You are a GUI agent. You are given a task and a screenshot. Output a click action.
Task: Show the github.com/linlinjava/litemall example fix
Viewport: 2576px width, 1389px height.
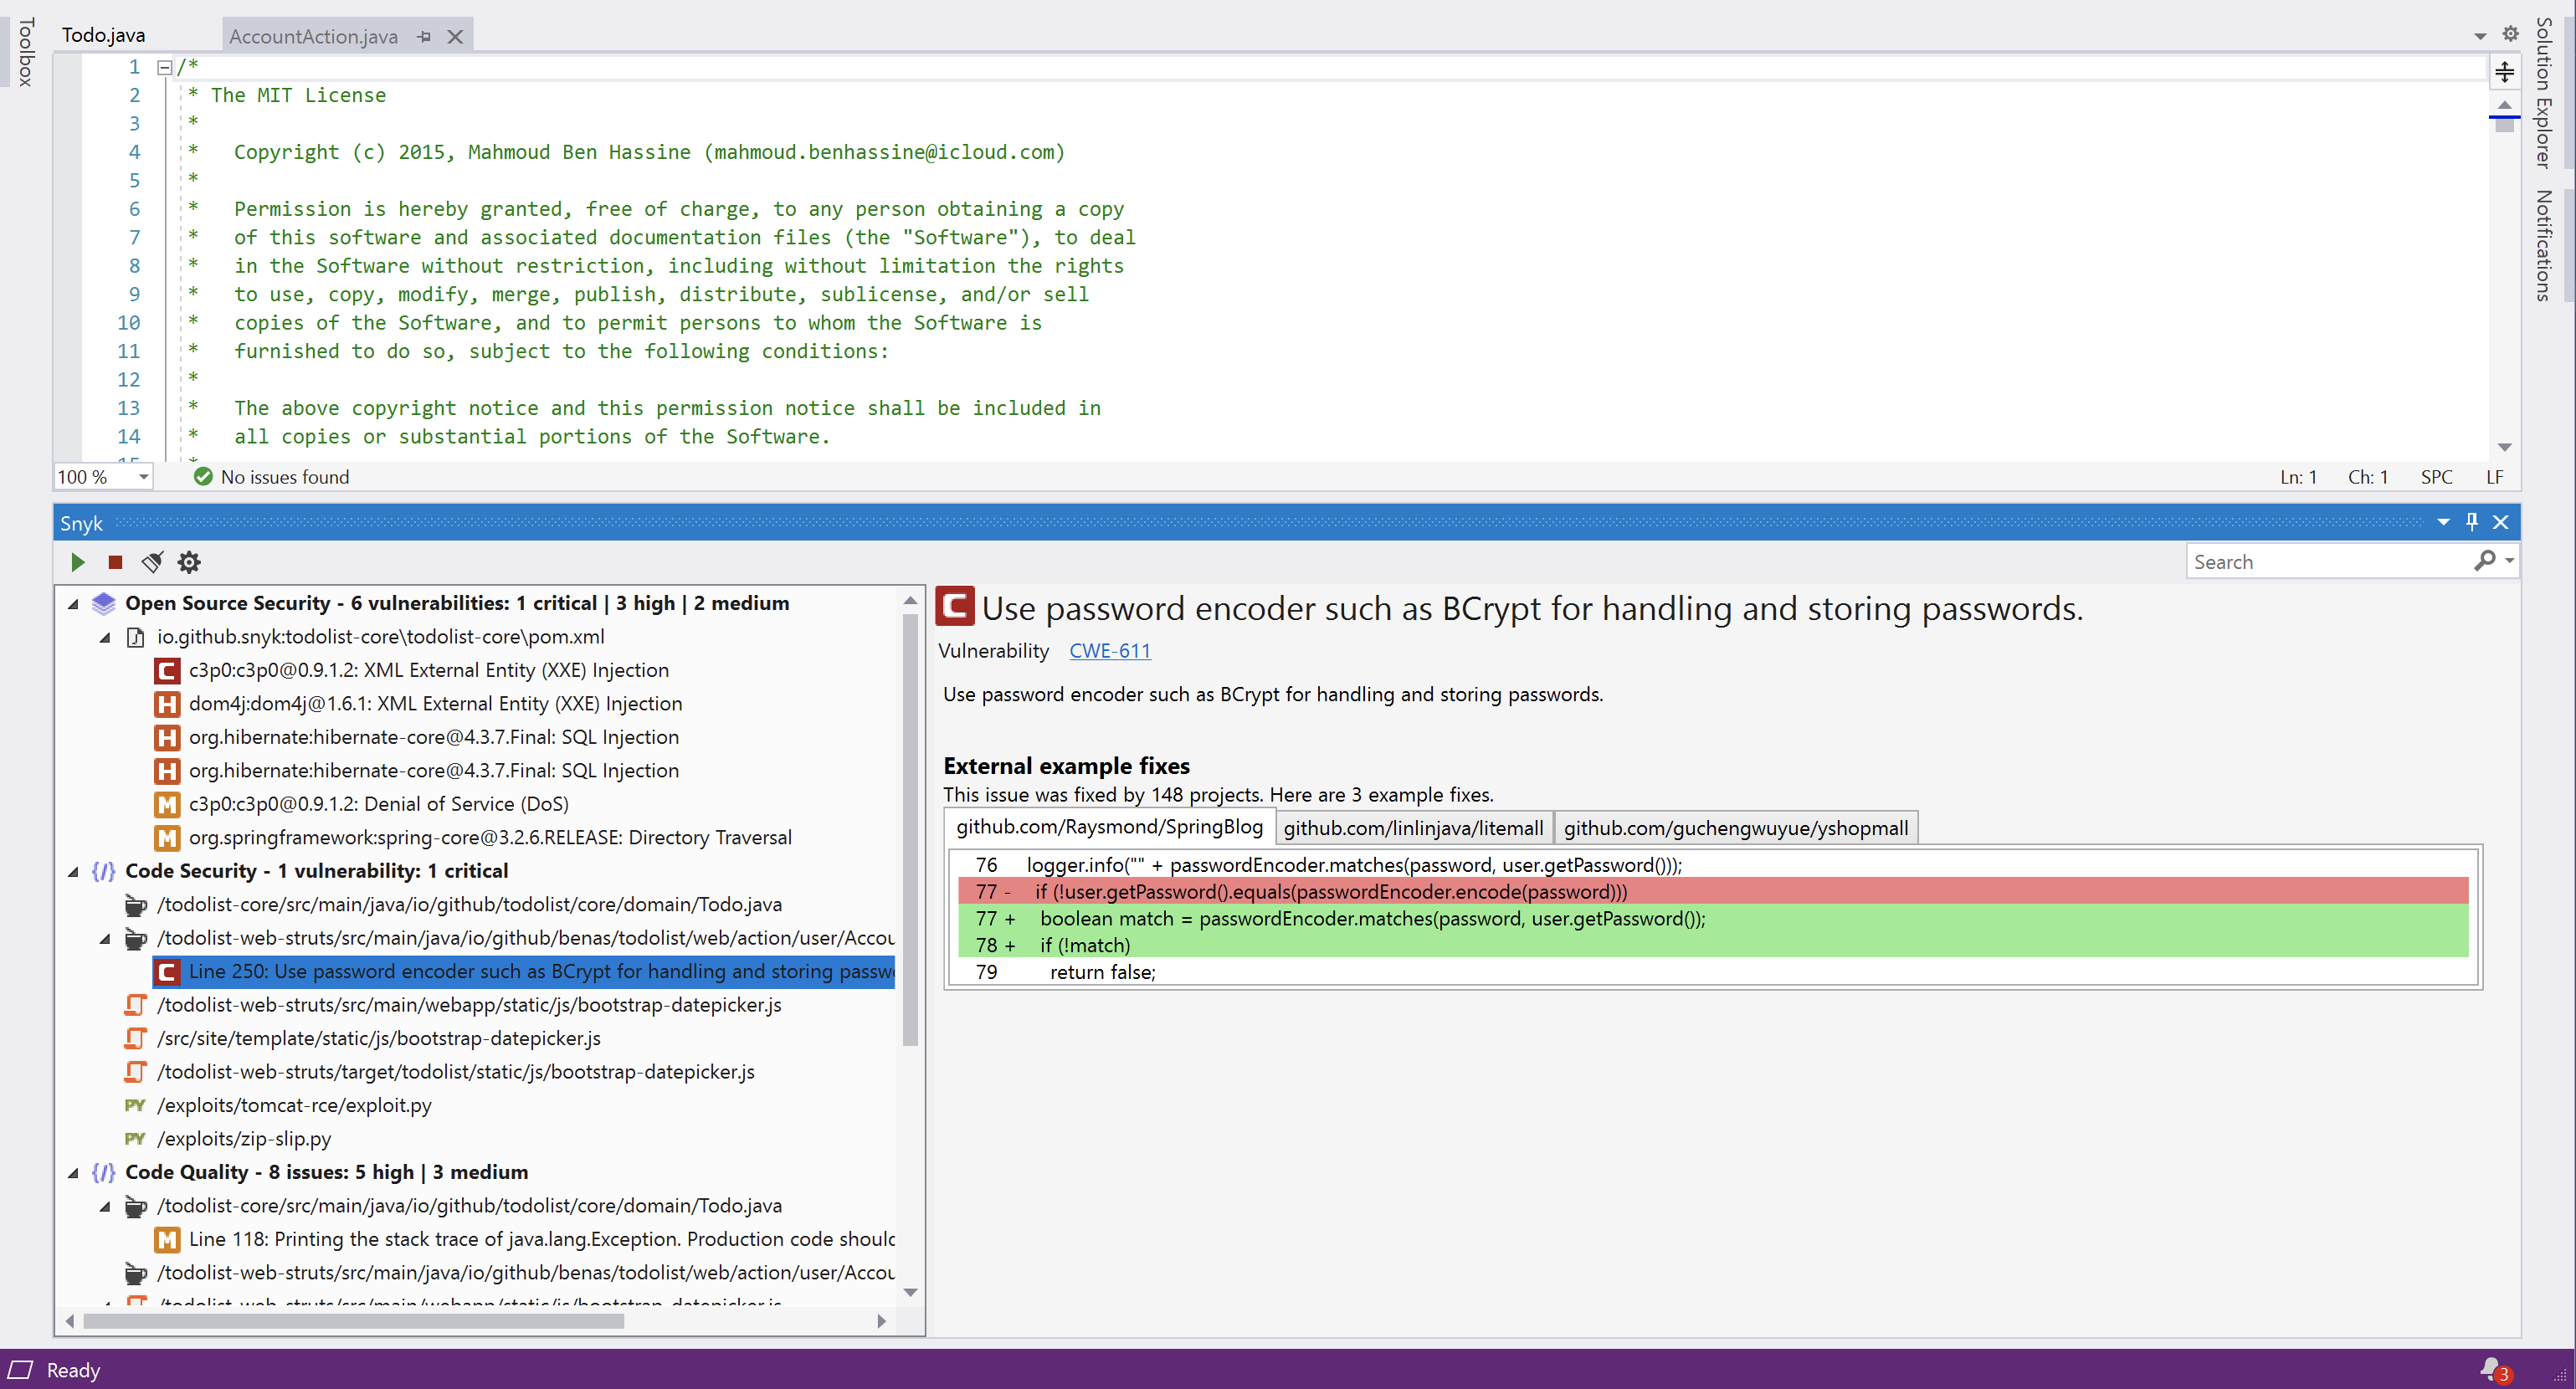coord(1413,828)
